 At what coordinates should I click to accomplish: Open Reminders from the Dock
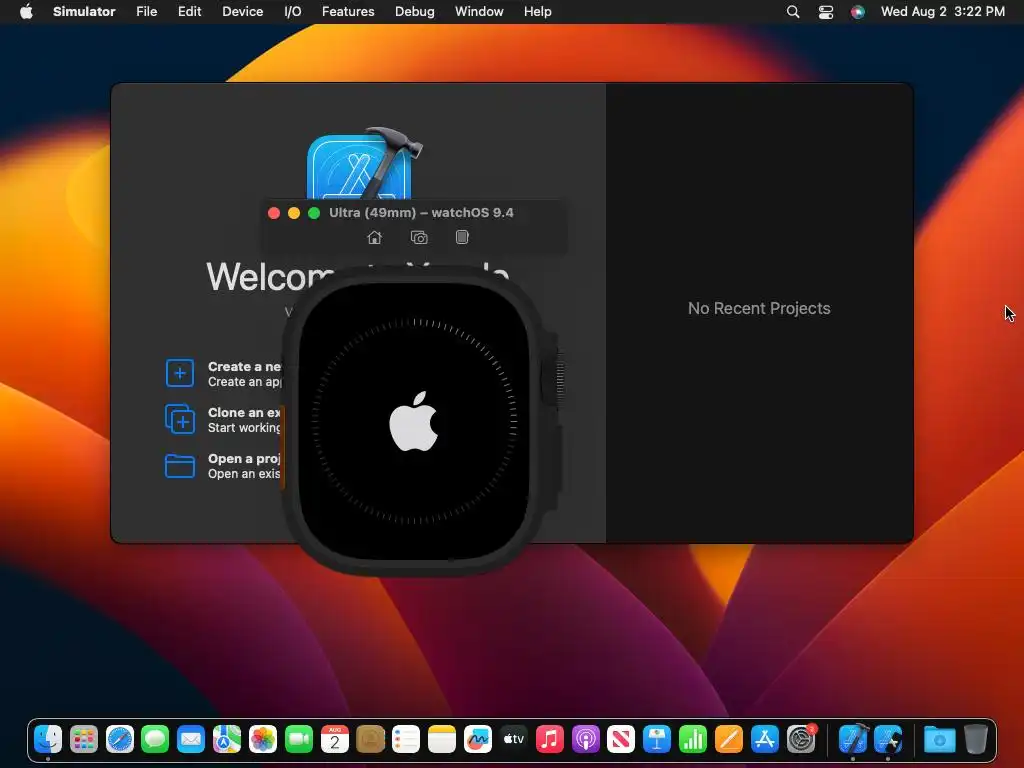tap(406, 739)
